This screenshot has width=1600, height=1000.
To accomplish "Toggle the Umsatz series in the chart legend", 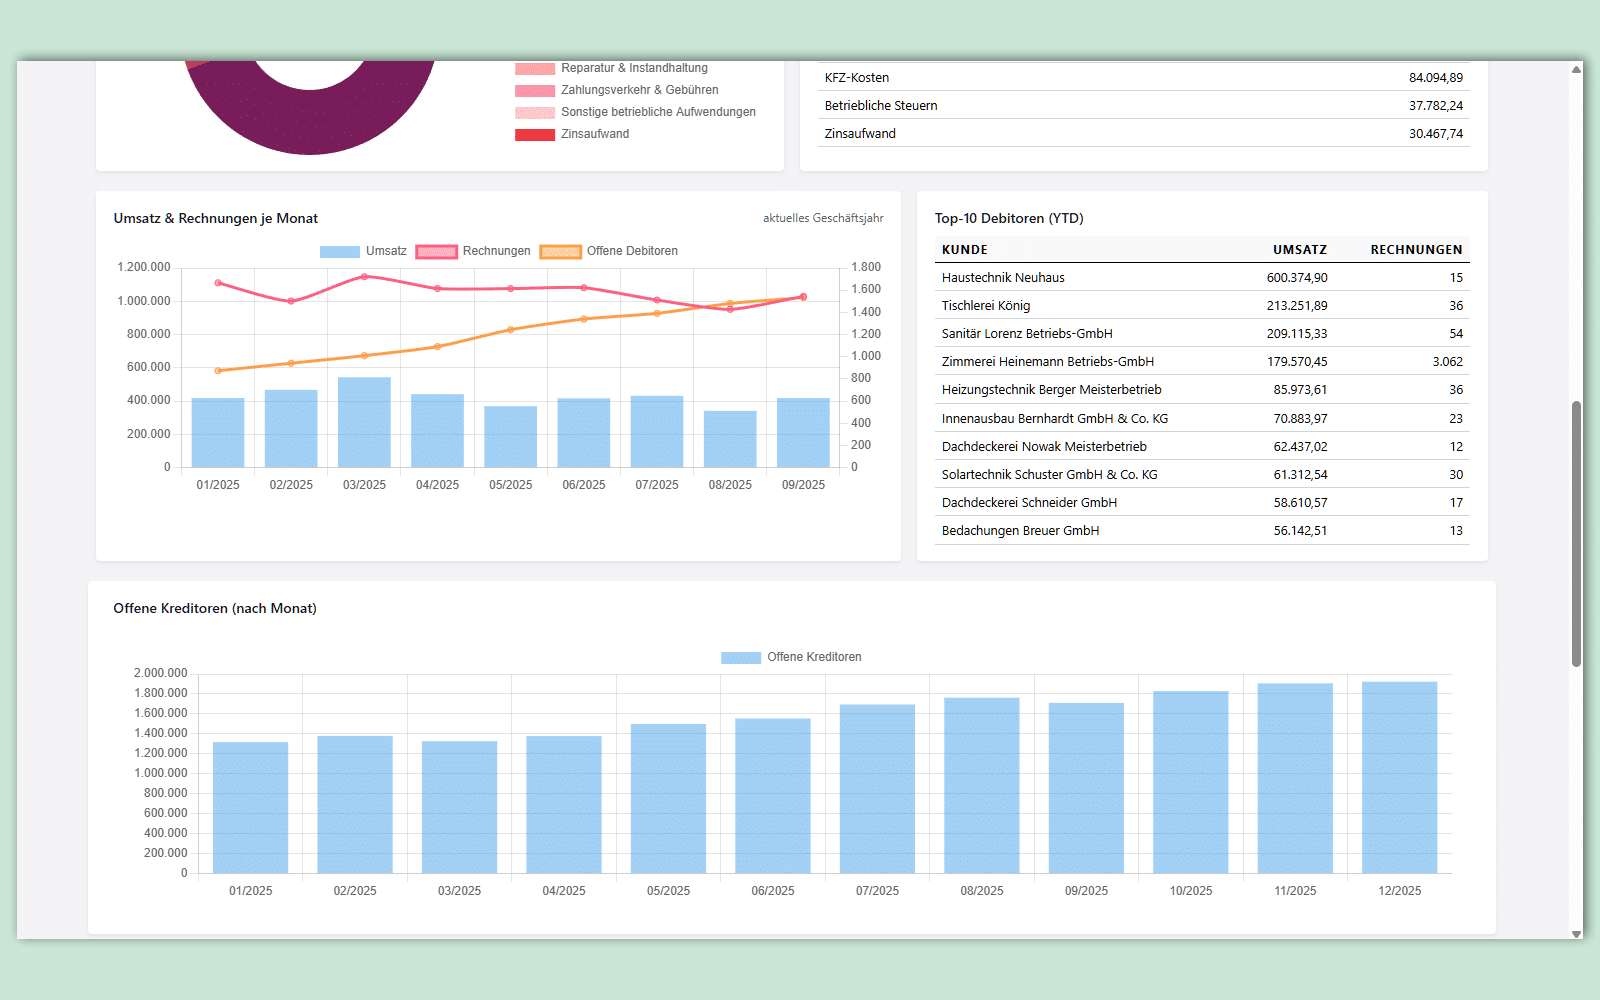I will click(x=363, y=251).
